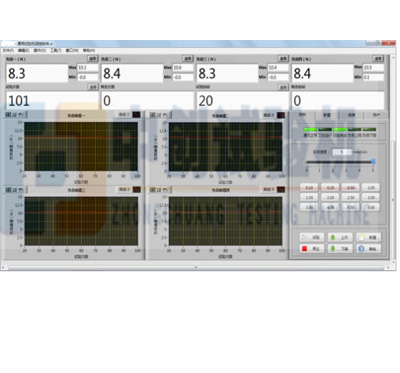The width and height of the screenshot is (400, 373).
Task: Choose the 5.00 speed preset button
Action: 371,207
